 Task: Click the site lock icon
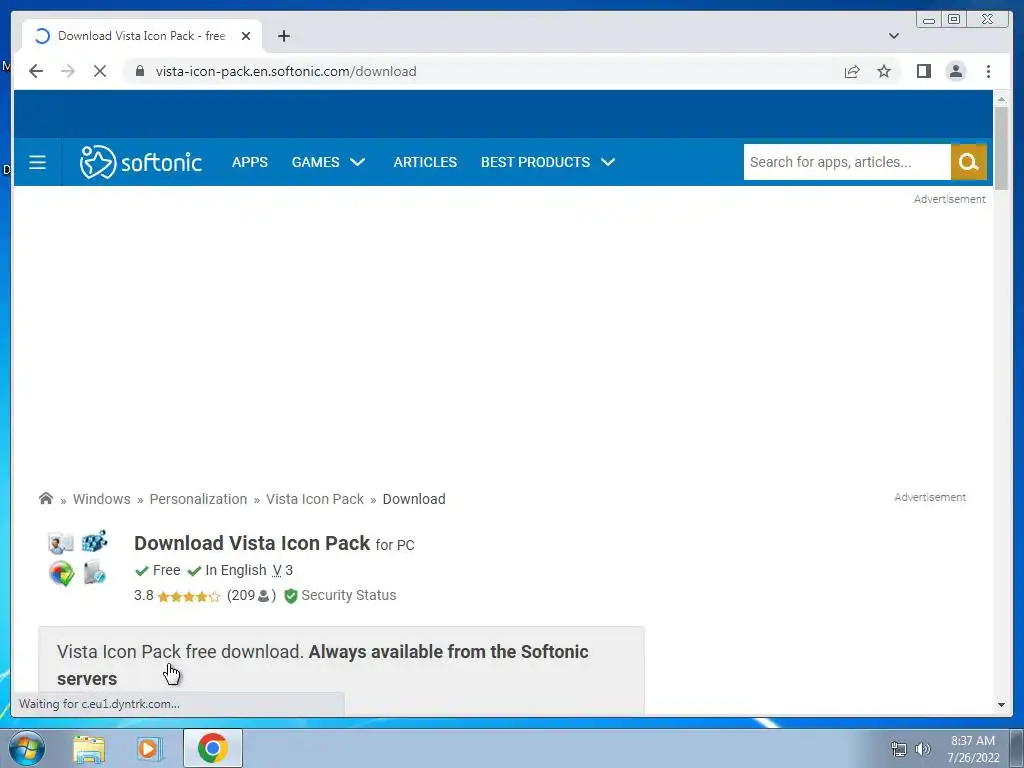(x=140, y=71)
